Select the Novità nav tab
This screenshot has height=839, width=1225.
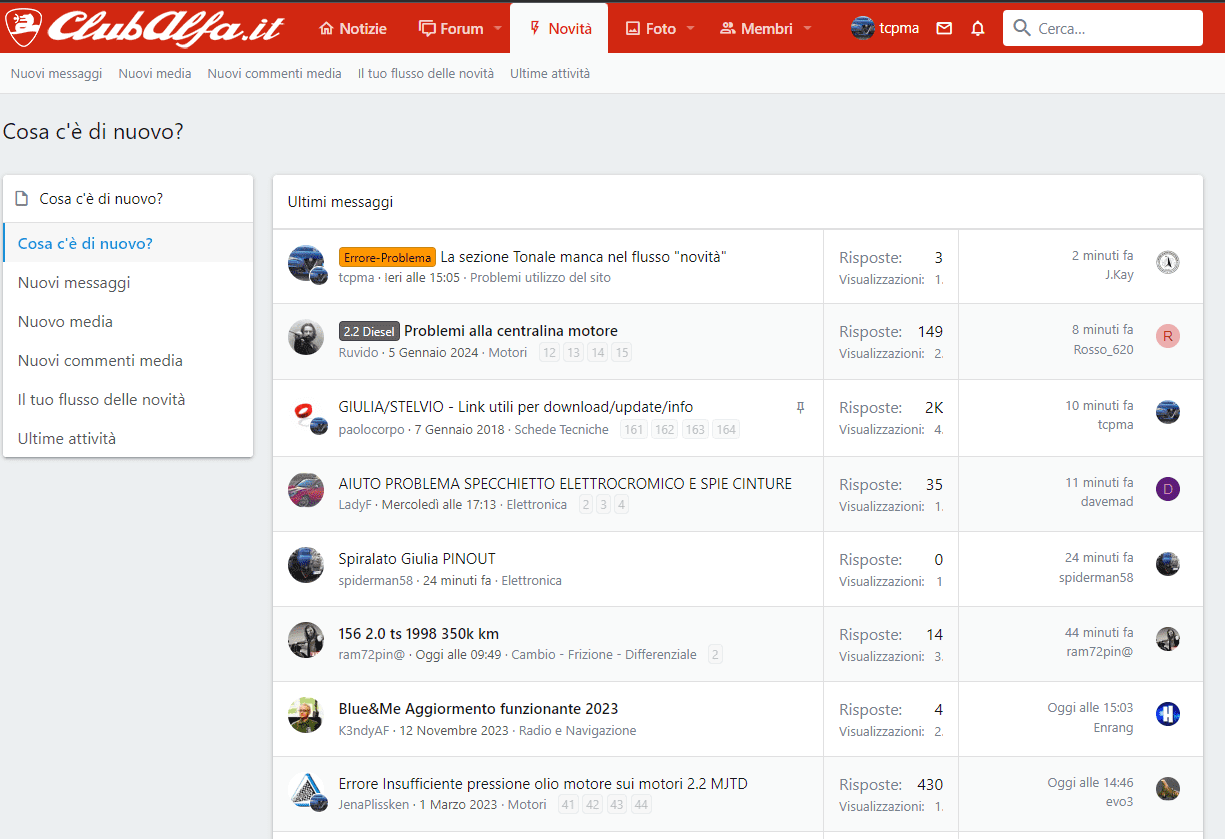[x=559, y=28]
